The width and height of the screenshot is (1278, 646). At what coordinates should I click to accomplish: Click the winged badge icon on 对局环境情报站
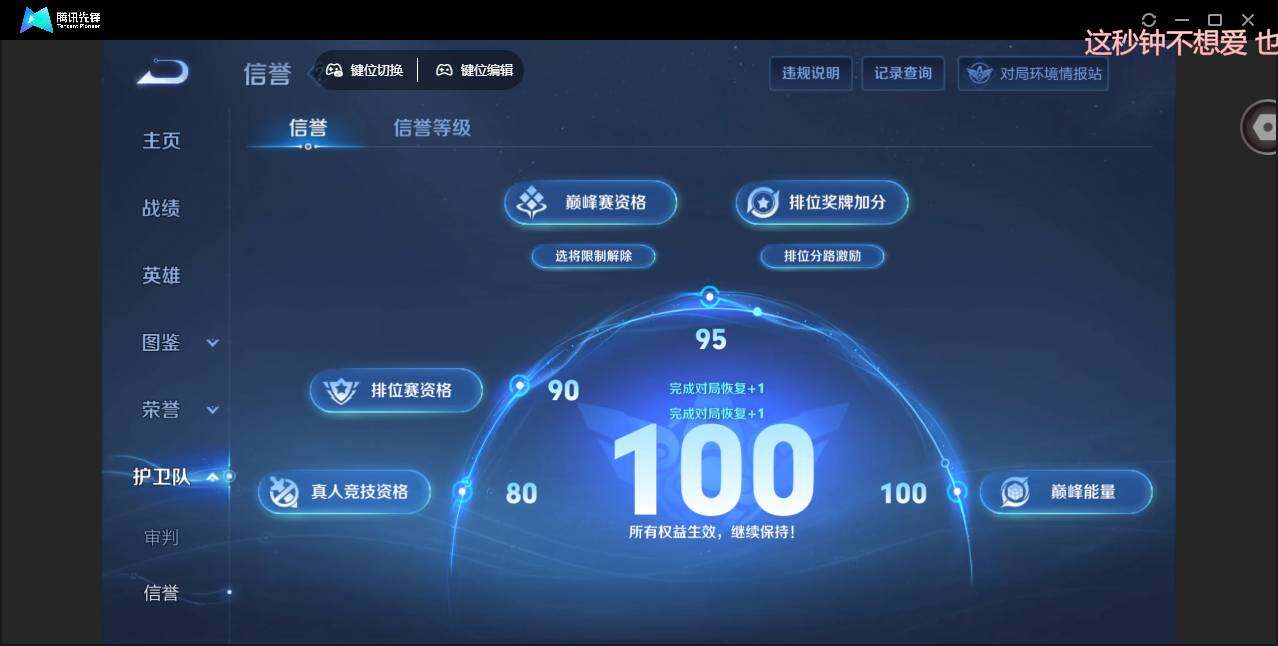click(980, 73)
